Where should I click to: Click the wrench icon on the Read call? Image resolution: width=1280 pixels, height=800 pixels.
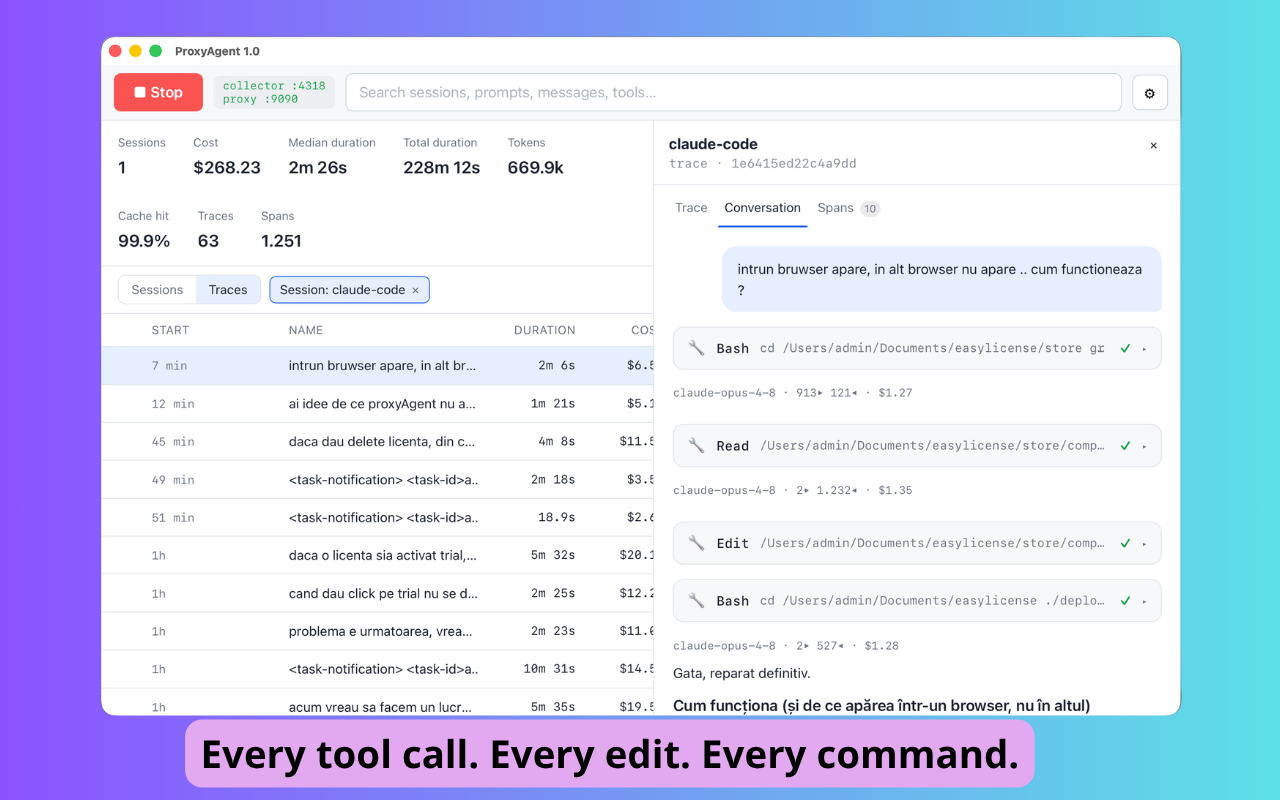[696, 446]
